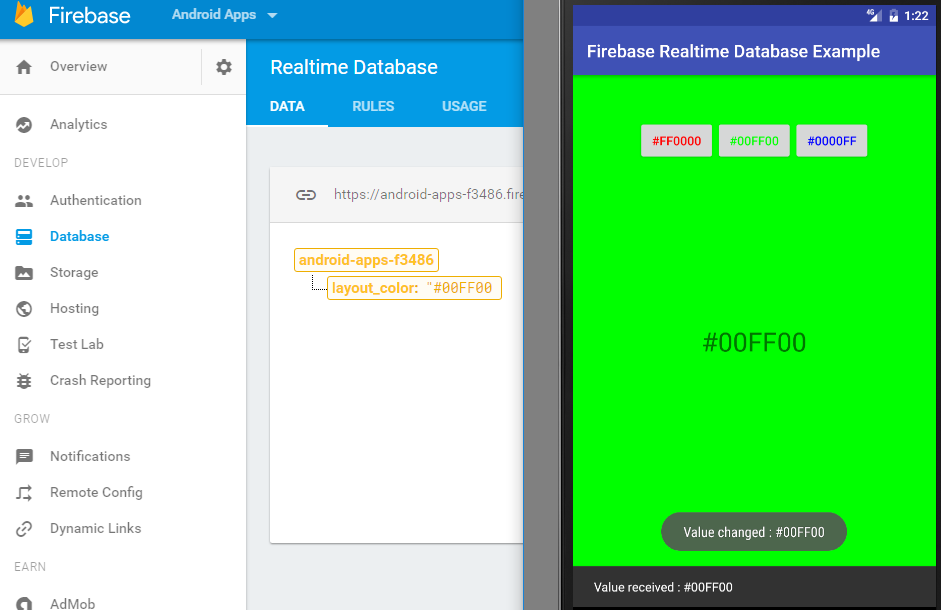Click the Authentication people icon
The height and width of the screenshot is (610, 941).
click(24, 201)
